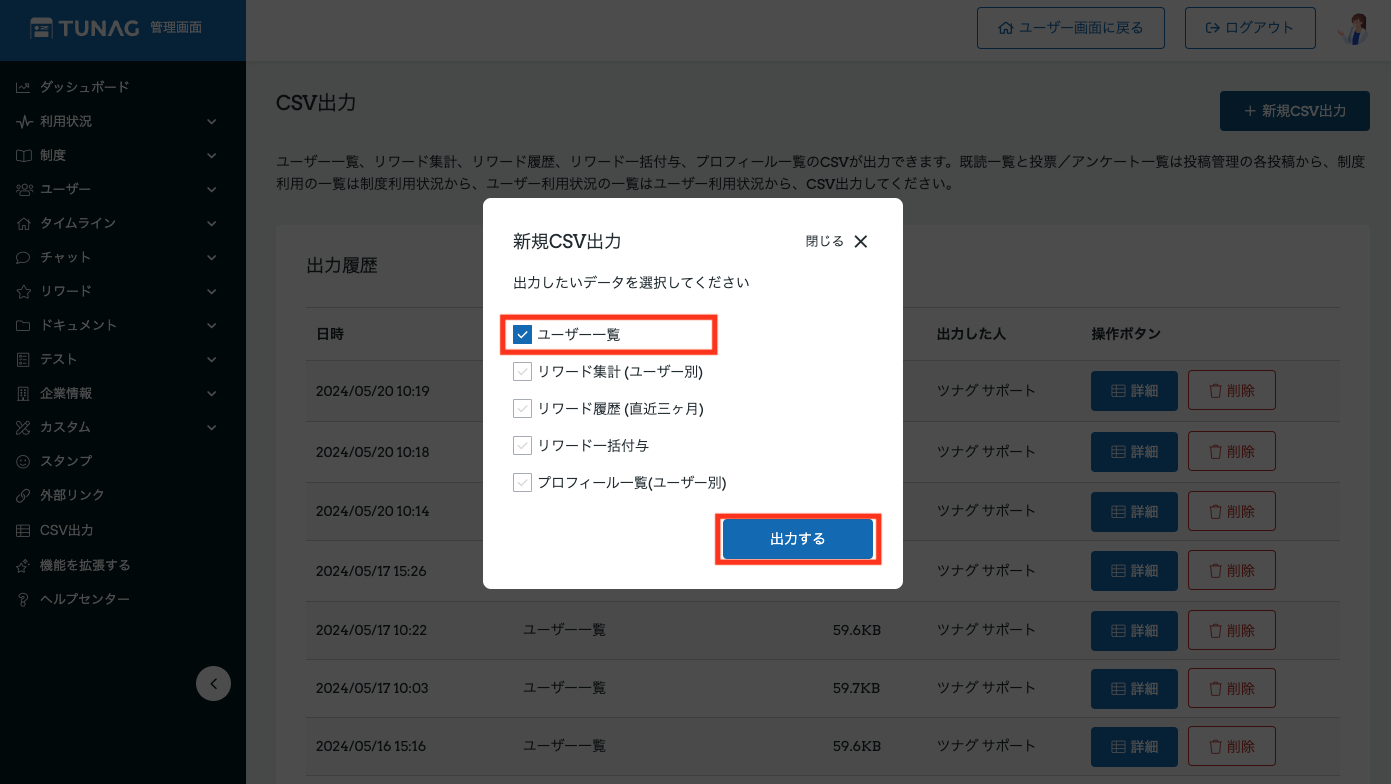The image size is (1391, 784).
Task: Click the テスト sheet icon
Action: tap(23, 360)
